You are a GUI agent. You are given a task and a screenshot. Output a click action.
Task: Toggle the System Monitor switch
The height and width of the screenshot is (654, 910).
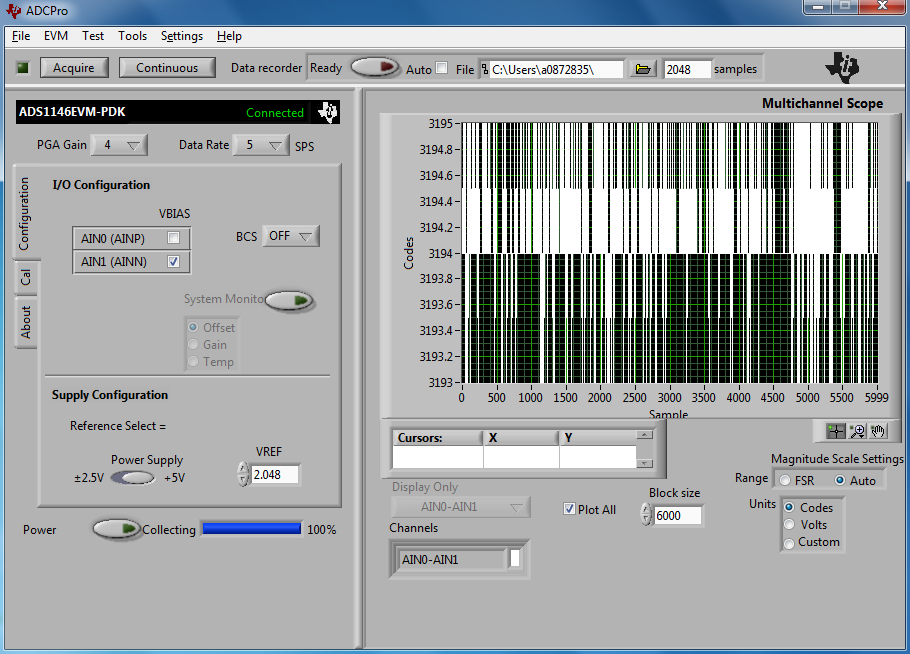coord(289,301)
